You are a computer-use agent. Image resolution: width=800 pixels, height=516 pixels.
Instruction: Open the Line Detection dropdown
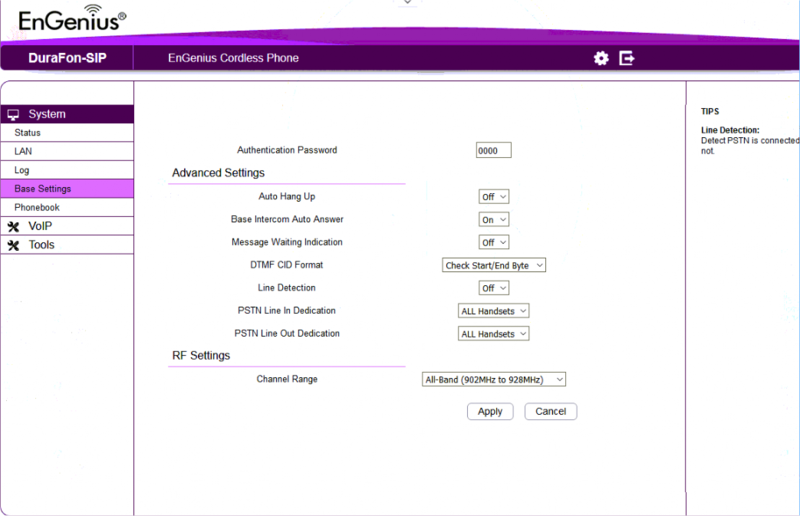point(494,288)
